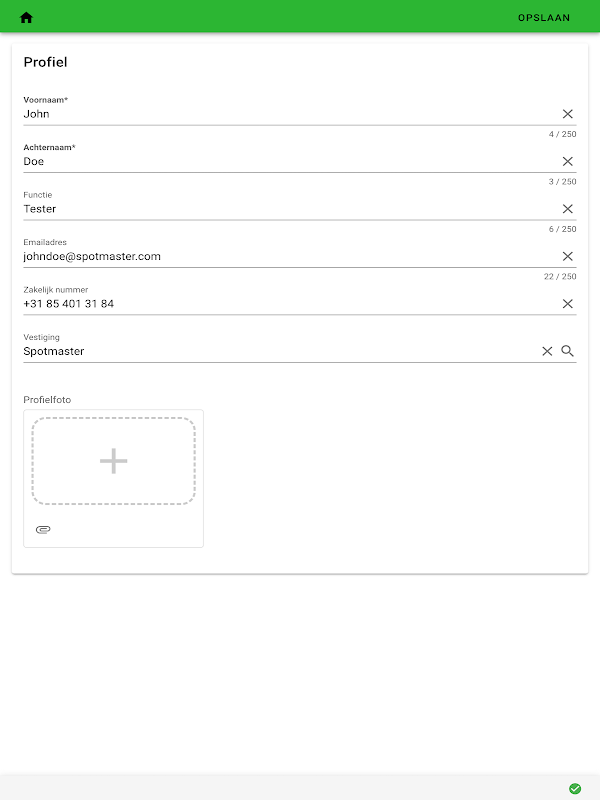600x800 pixels.
Task: Clear the Voornaam field
Action: (x=568, y=114)
